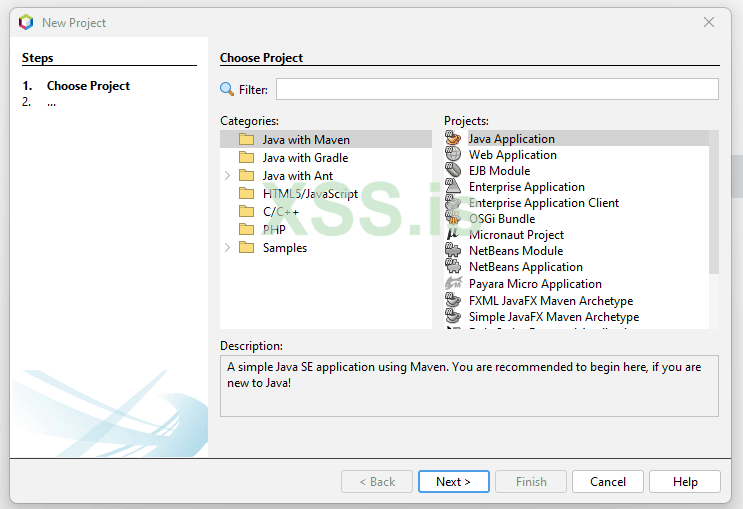Click the EJB Module bean icon
This screenshot has width=743, height=509.
453,170
